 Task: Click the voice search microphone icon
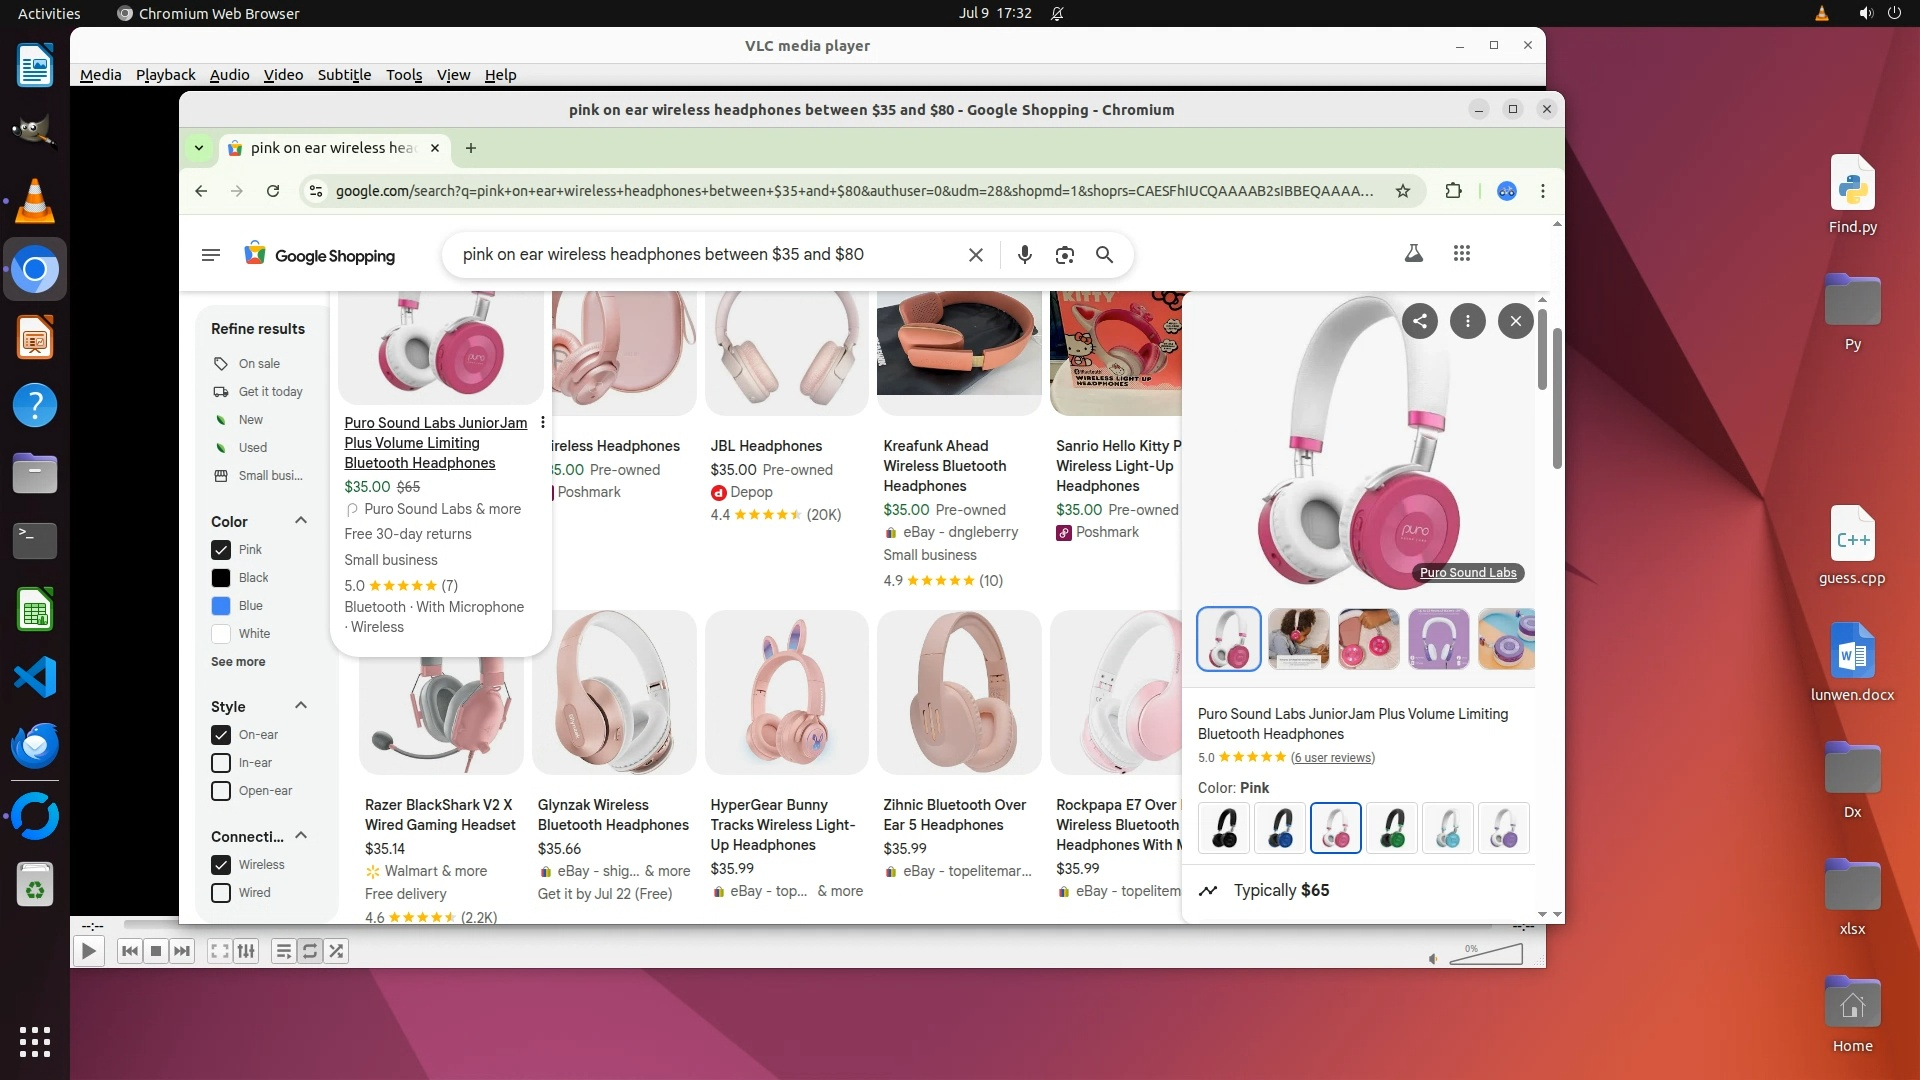[x=1024, y=255]
